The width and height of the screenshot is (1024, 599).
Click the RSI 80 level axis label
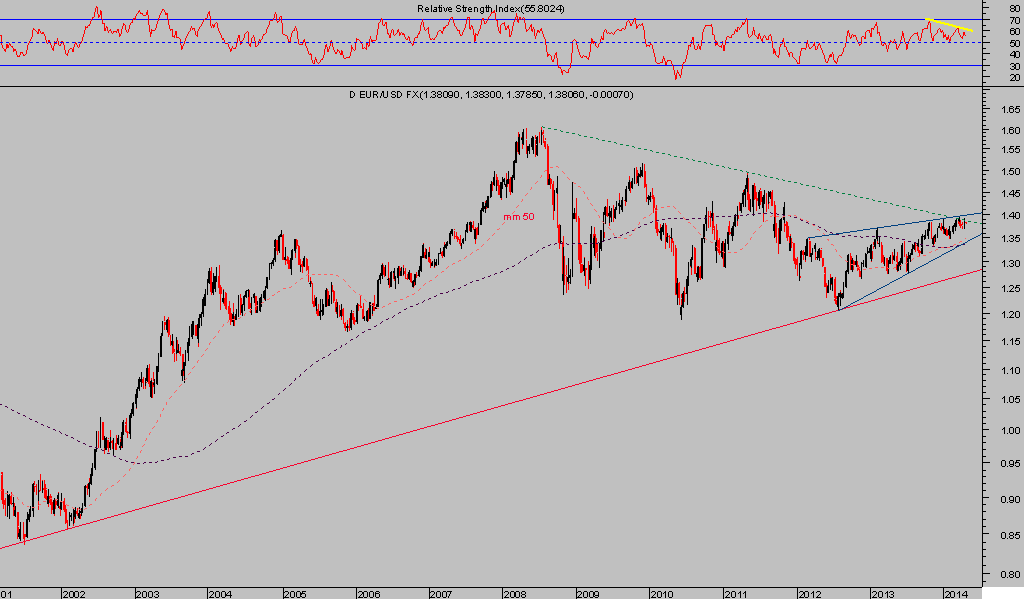[x=1014, y=7]
